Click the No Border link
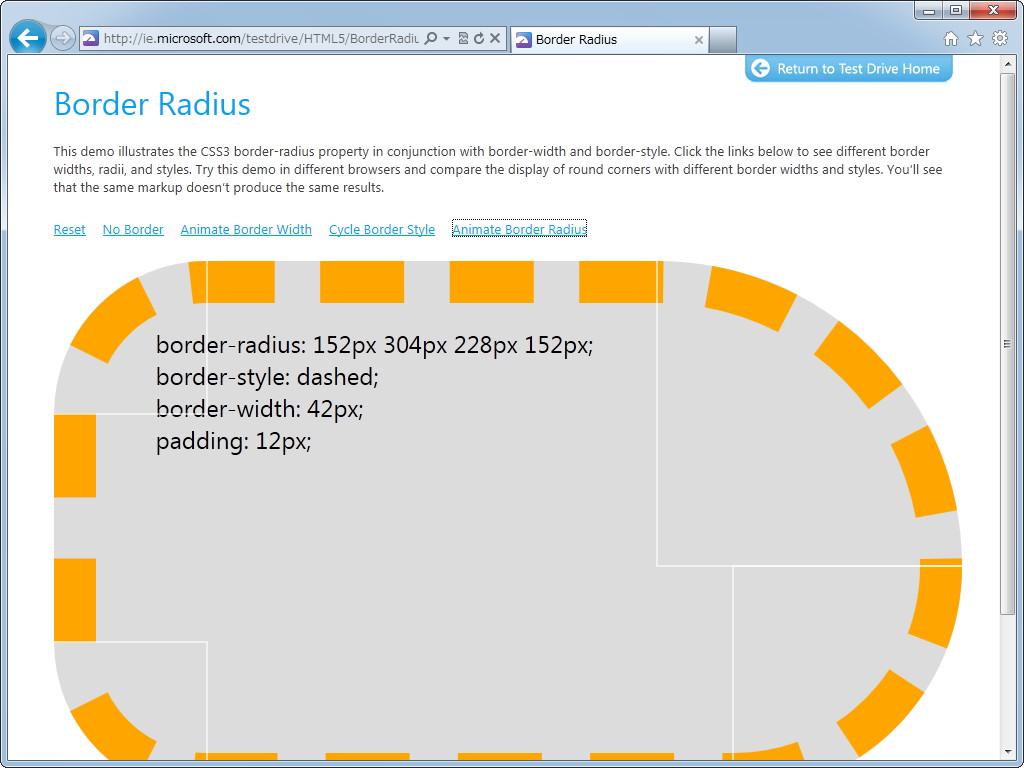 133,229
